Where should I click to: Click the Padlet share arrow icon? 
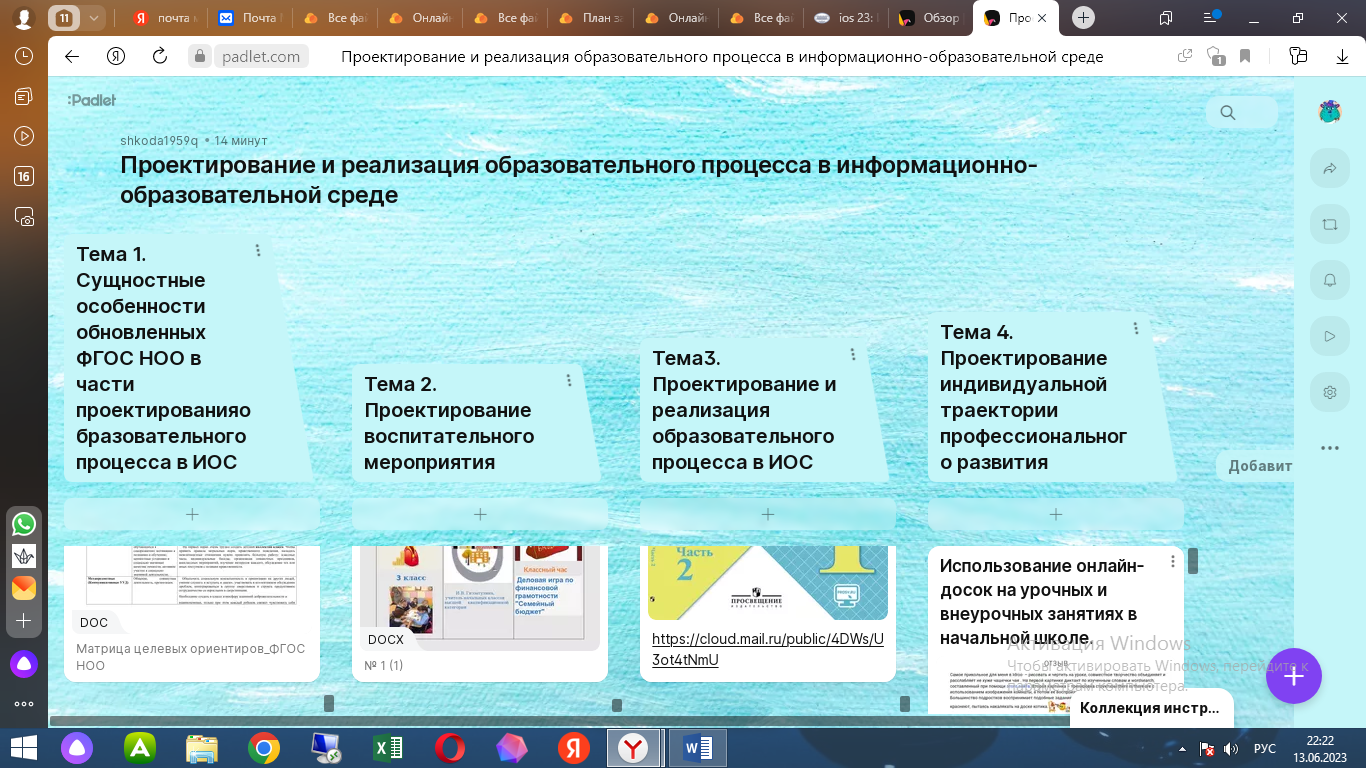pyautogui.click(x=1329, y=169)
